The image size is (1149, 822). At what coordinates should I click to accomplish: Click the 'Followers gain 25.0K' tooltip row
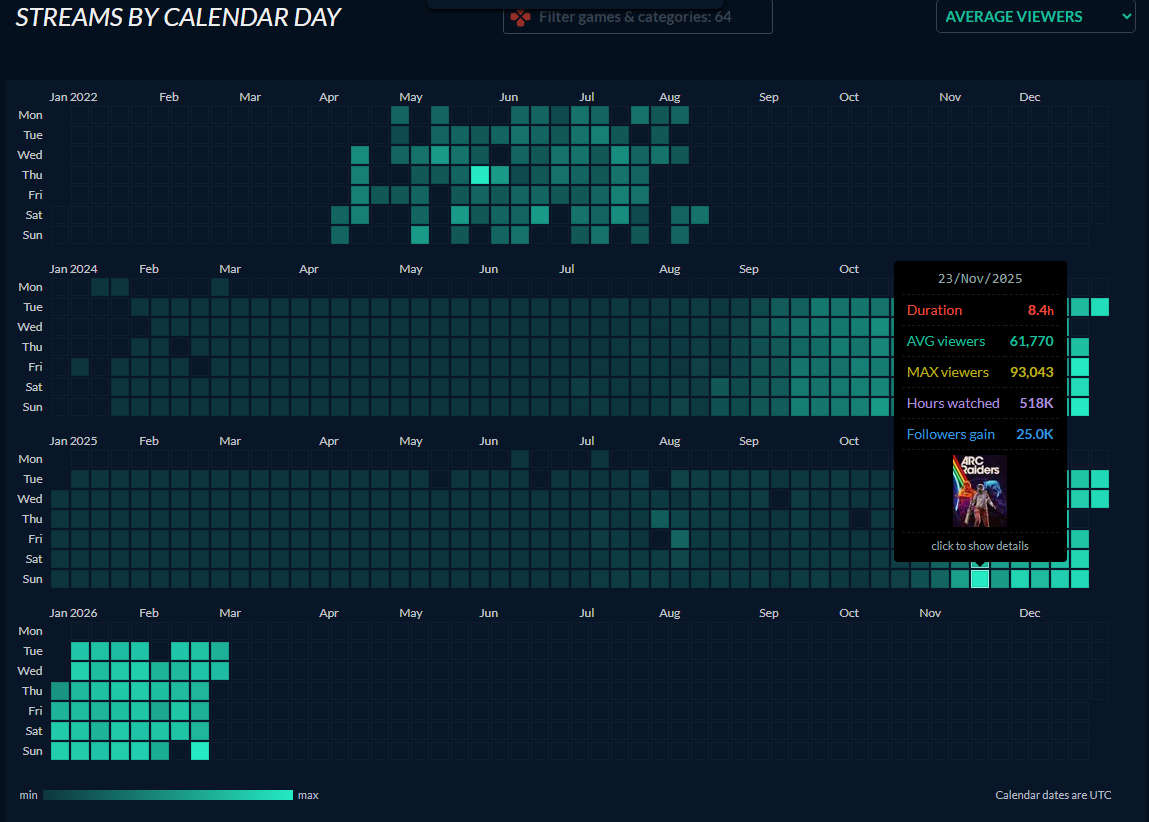[x=980, y=434]
